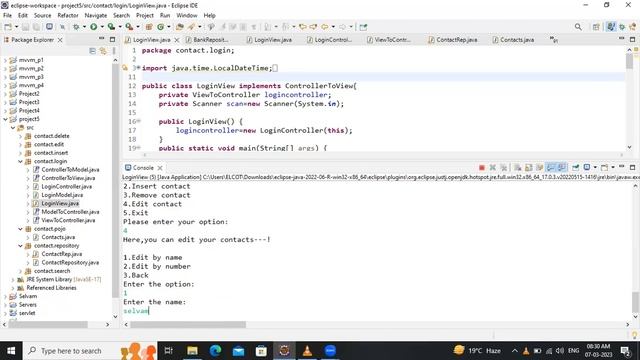Click the Back navigation arrow icon
Screen dimensions: 640x360
[x=324, y=27]
